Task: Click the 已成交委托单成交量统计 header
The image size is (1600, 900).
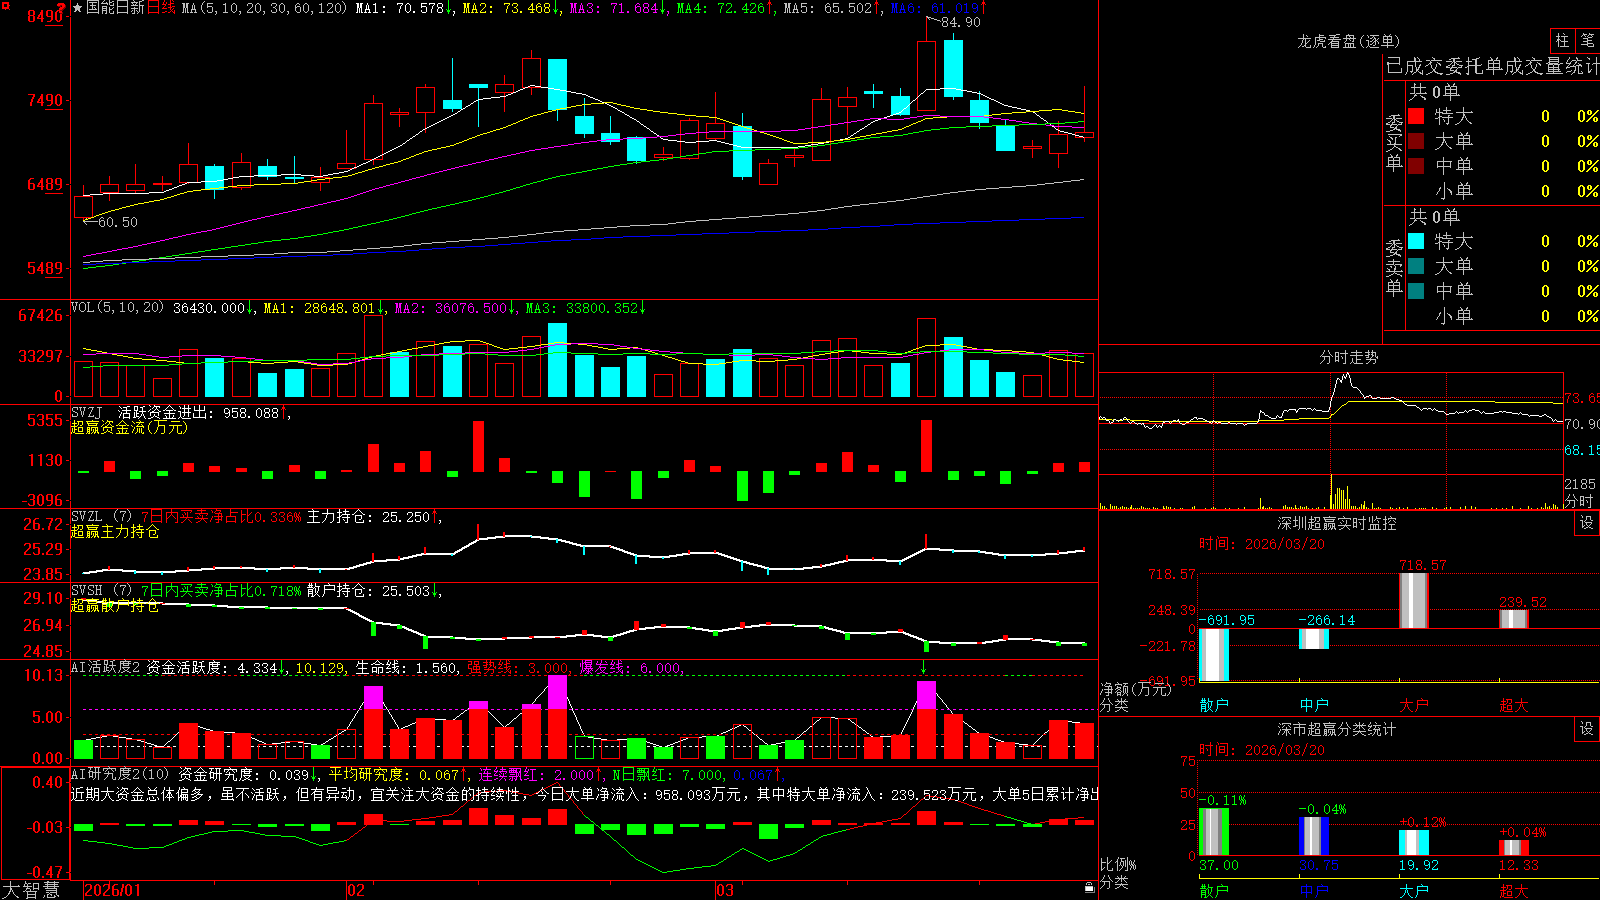Action: click(x=1492, y=66)
